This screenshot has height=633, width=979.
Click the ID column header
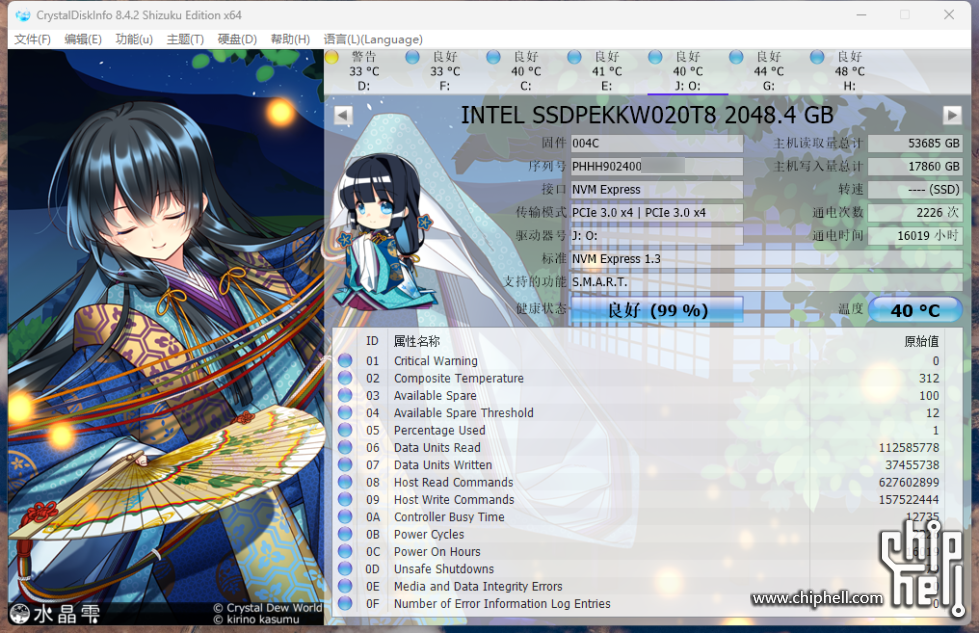pyautogui.click(x=372, y=341)
